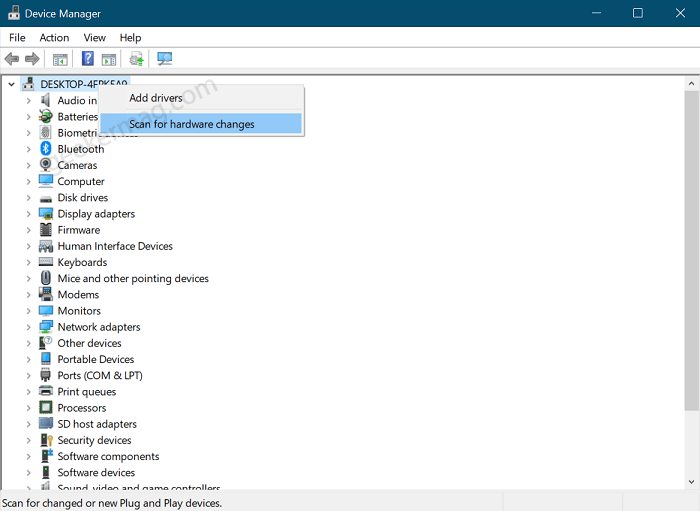Select the Human Interface Devices row
This screenshot has height=511, width=700.
click(115, 246)
